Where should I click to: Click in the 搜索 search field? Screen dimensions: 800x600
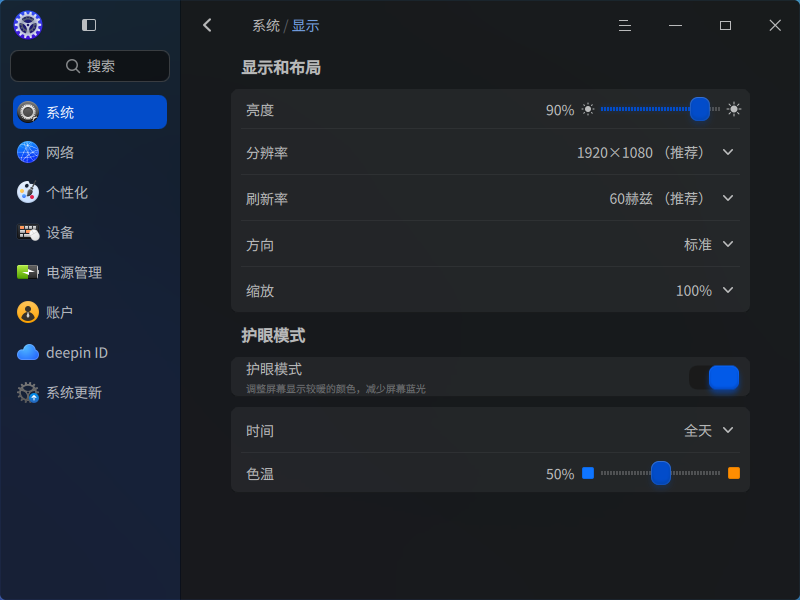[90, 66]
